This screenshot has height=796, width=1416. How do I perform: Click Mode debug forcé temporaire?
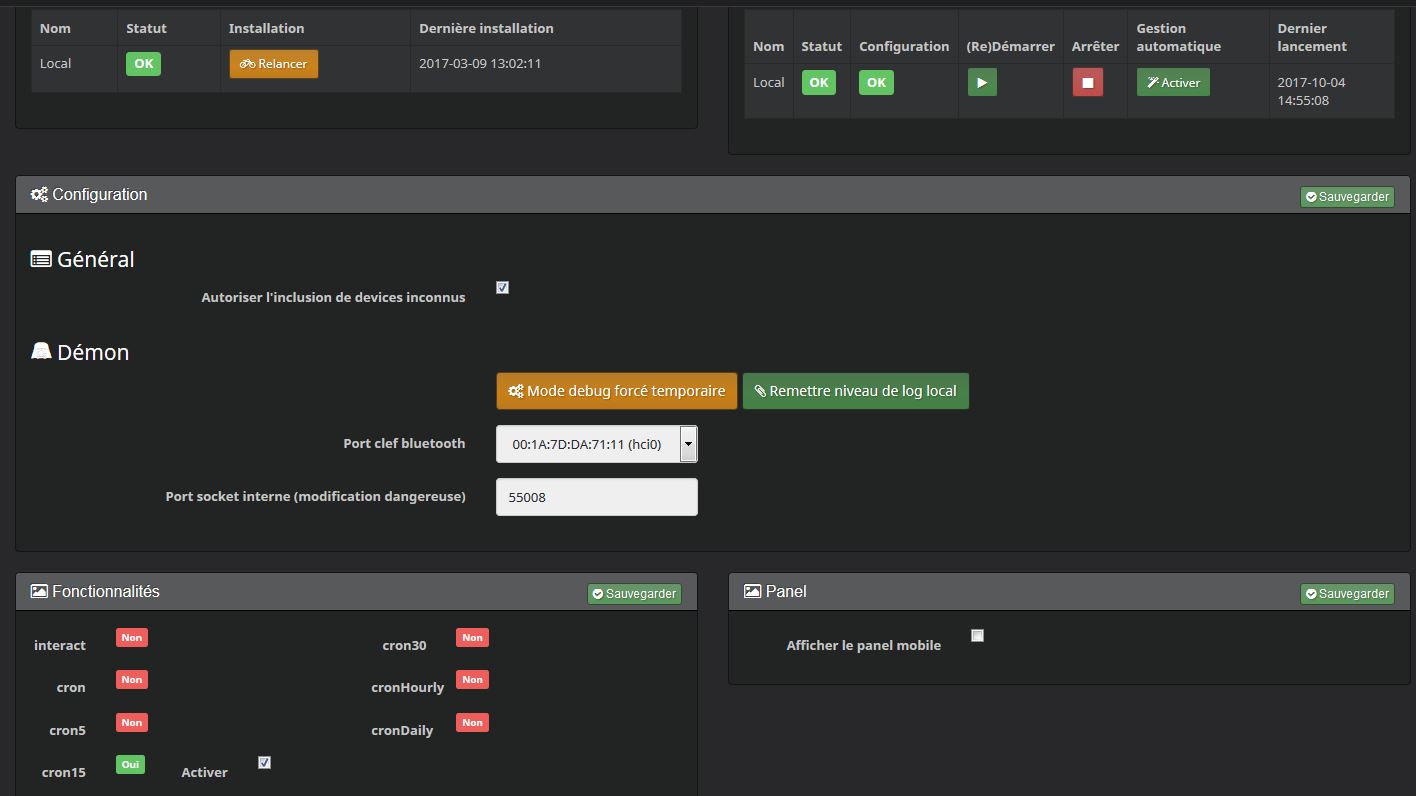pos(617,391)
